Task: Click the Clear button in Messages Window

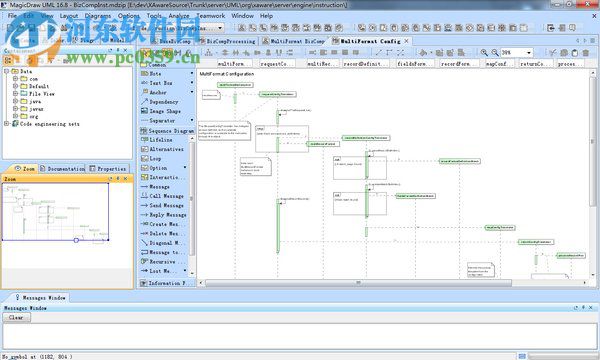Action: [16, 318]
